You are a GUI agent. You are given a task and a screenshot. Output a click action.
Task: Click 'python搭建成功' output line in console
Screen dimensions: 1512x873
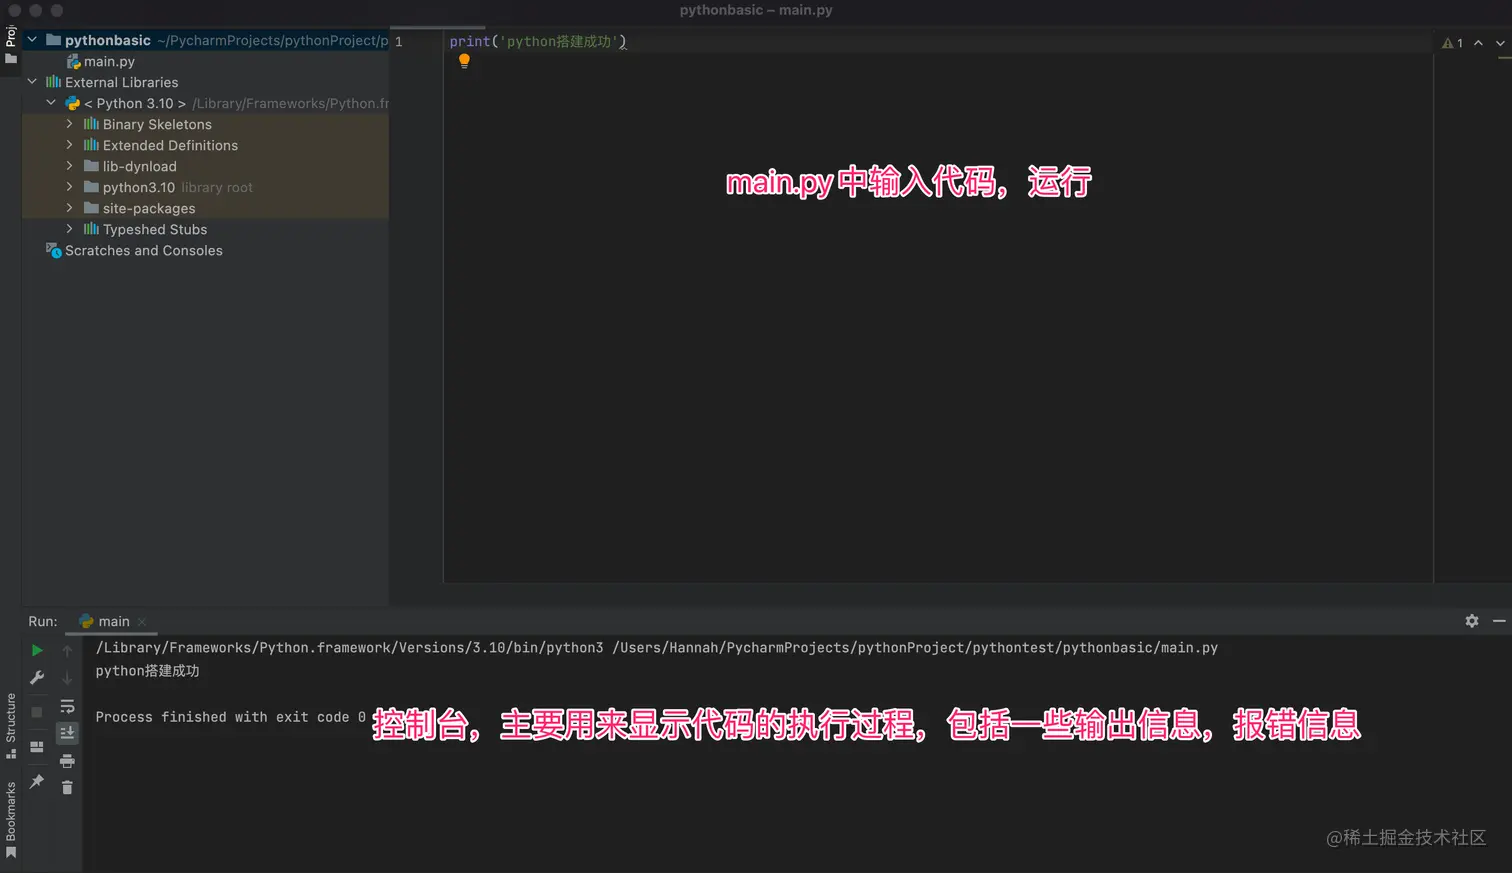(x=147, y=671)
